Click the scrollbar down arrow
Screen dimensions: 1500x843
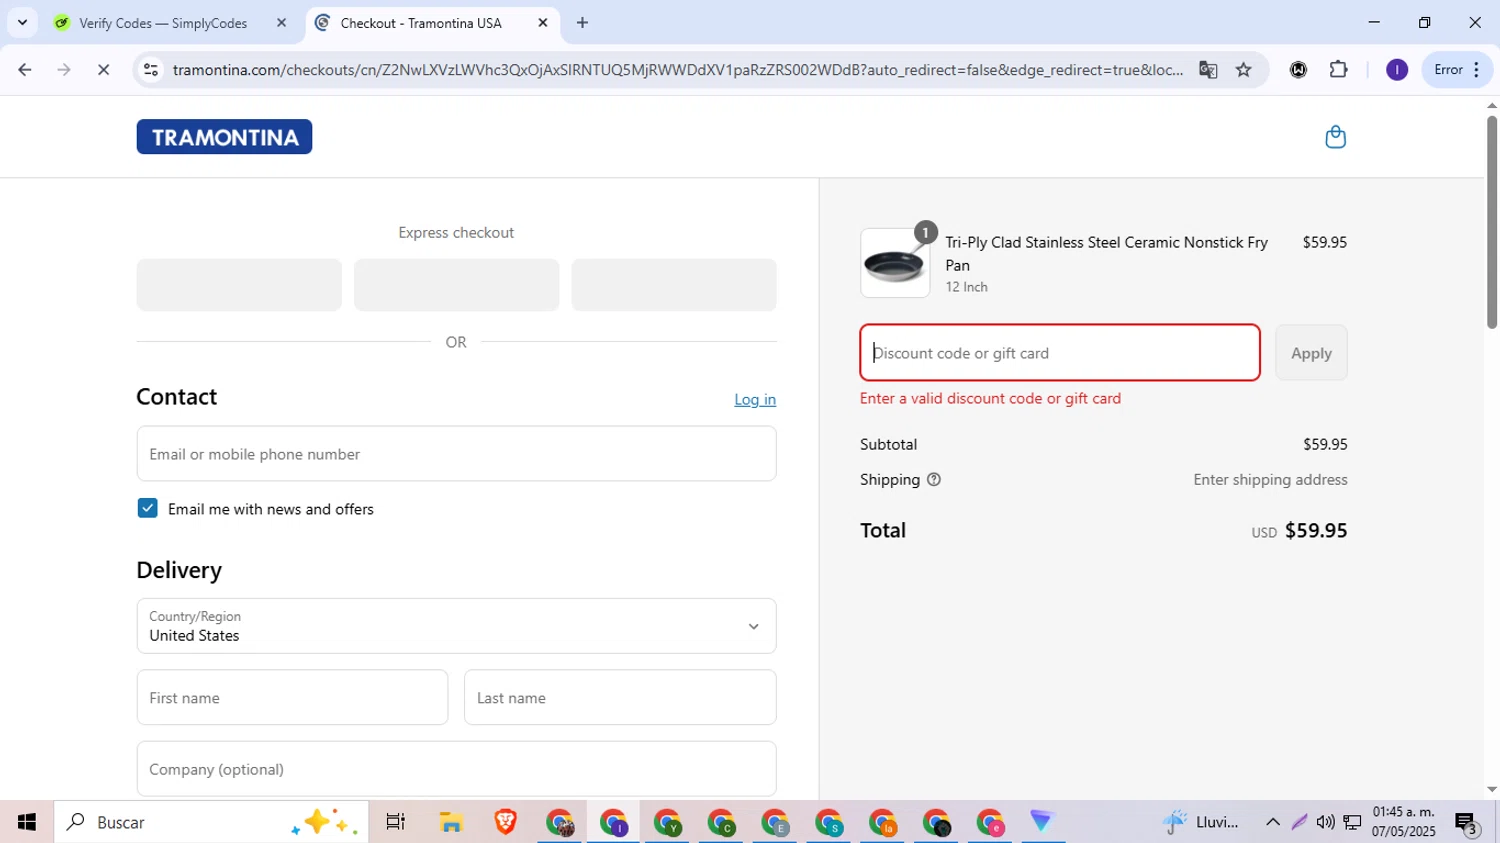pos(1492,790)
